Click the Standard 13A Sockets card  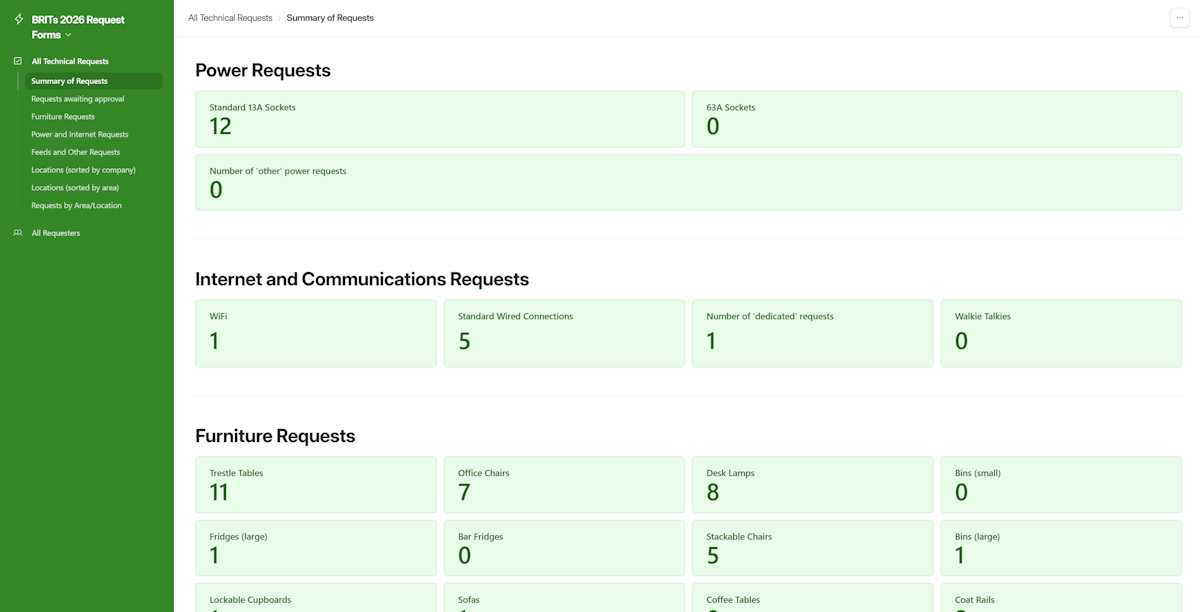point(439,119)
